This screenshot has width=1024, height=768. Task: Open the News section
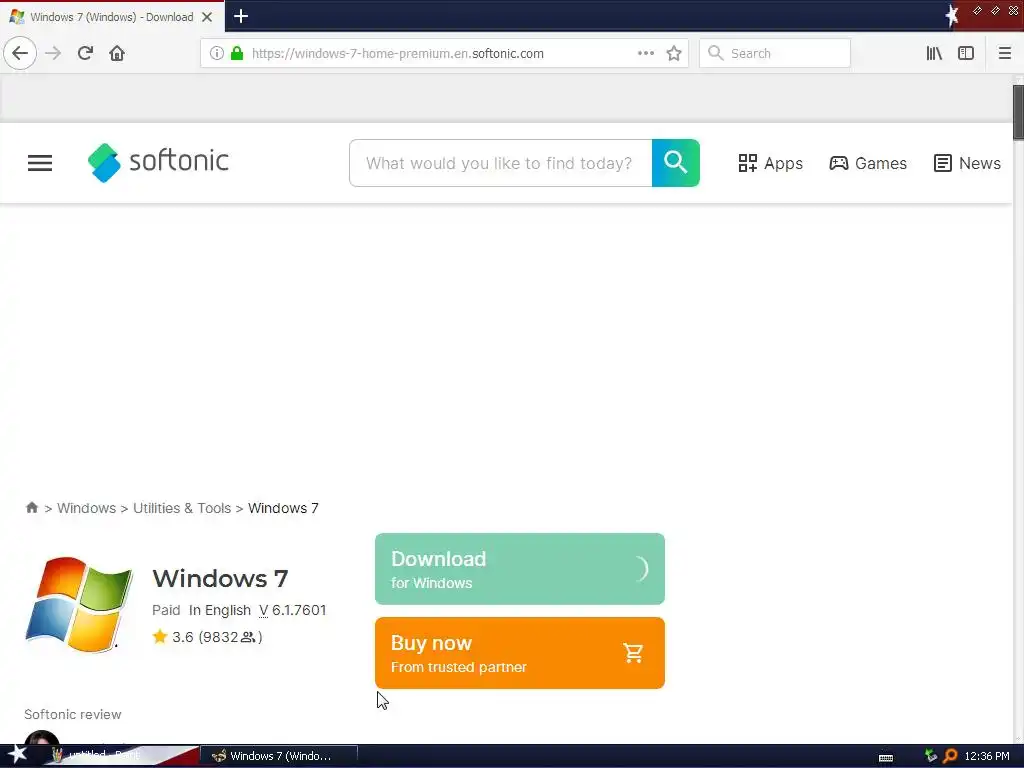tap(967, 163)
